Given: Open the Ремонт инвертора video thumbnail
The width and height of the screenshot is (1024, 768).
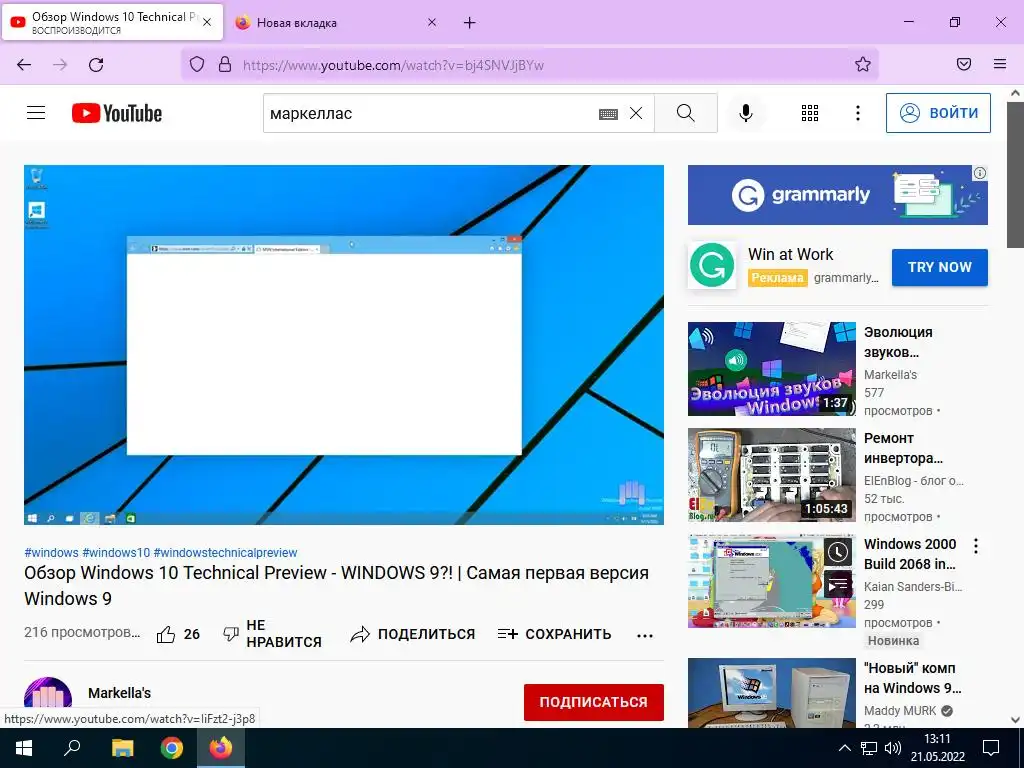Looking at the screenshot, I should pos(772,475).
